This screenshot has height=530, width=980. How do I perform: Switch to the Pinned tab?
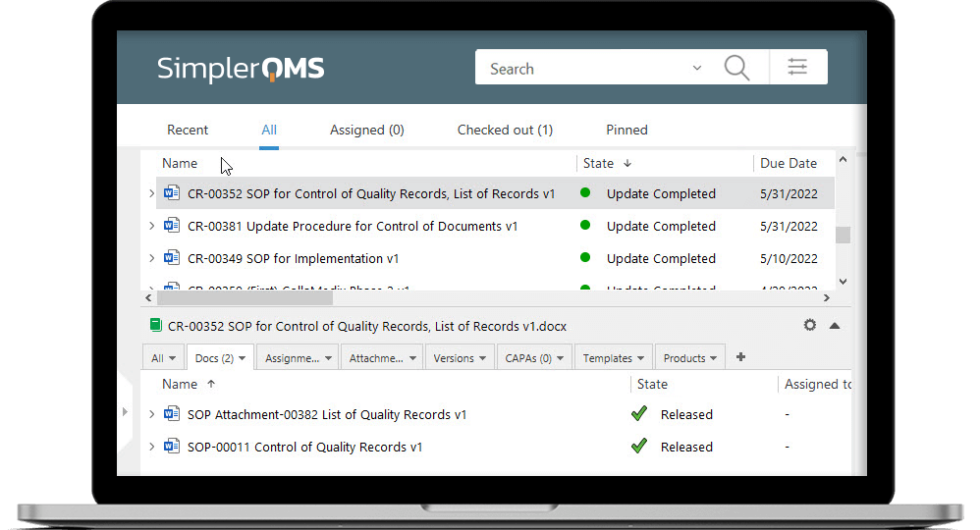click(x=626, y=130)
